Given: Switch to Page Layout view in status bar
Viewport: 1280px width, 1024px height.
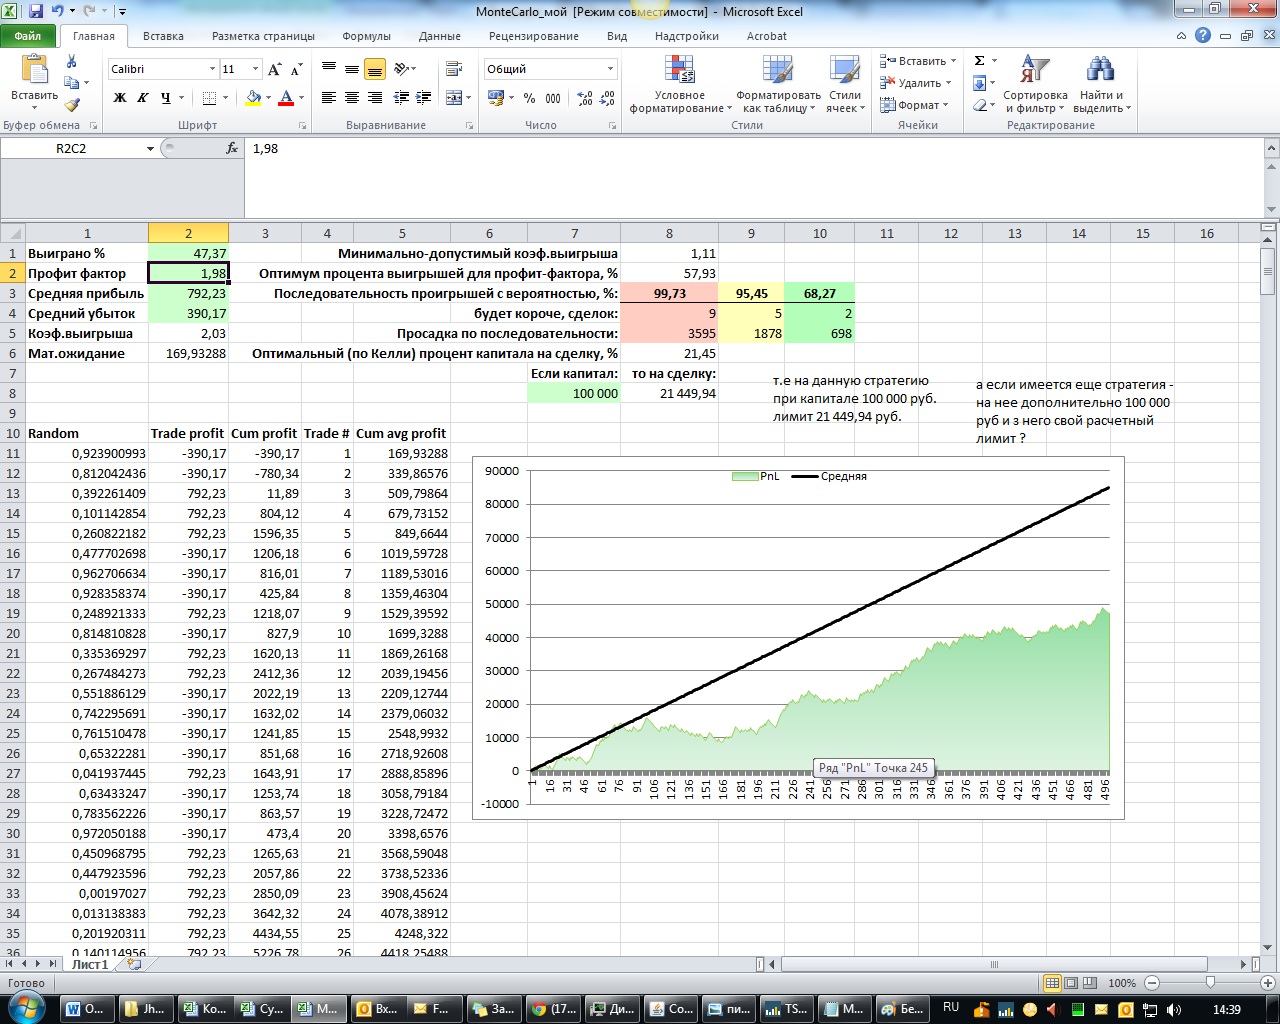Looking at the screenshot, I should coord(1071,983).
